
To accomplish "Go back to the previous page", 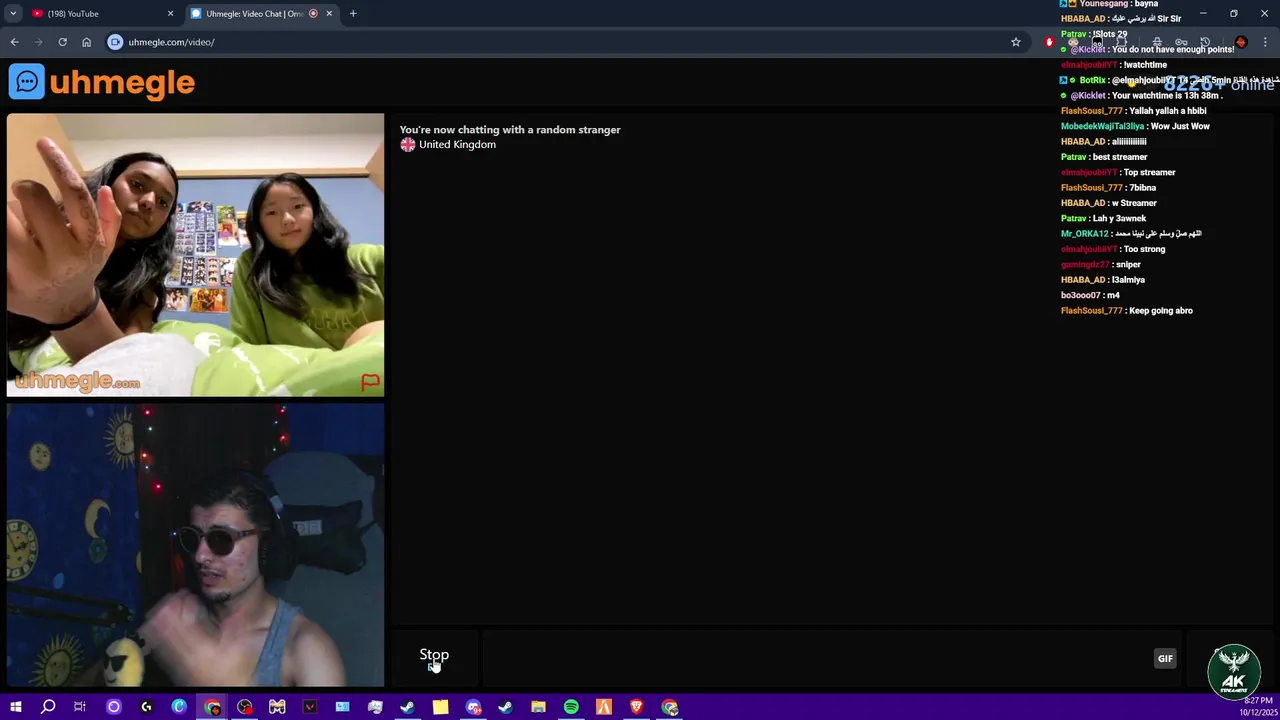I will pyautogui.click(x=14, y=42).
